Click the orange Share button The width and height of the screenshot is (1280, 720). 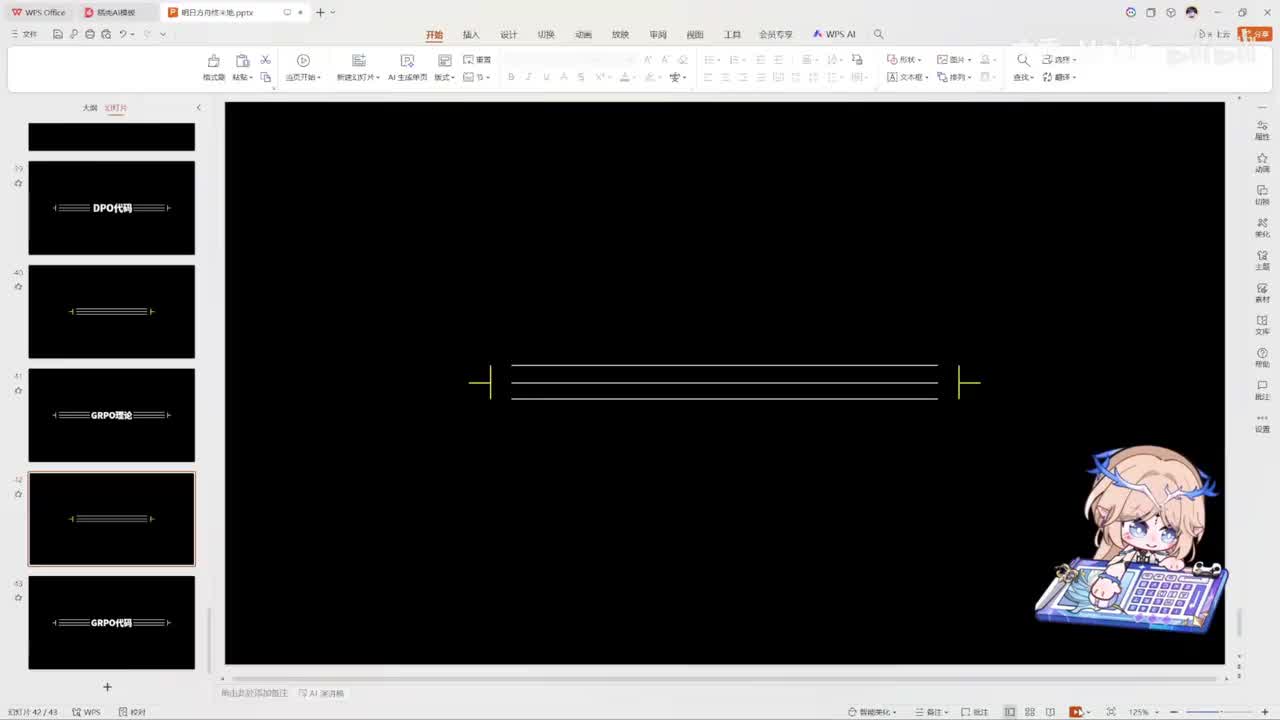click(1254, 34)
